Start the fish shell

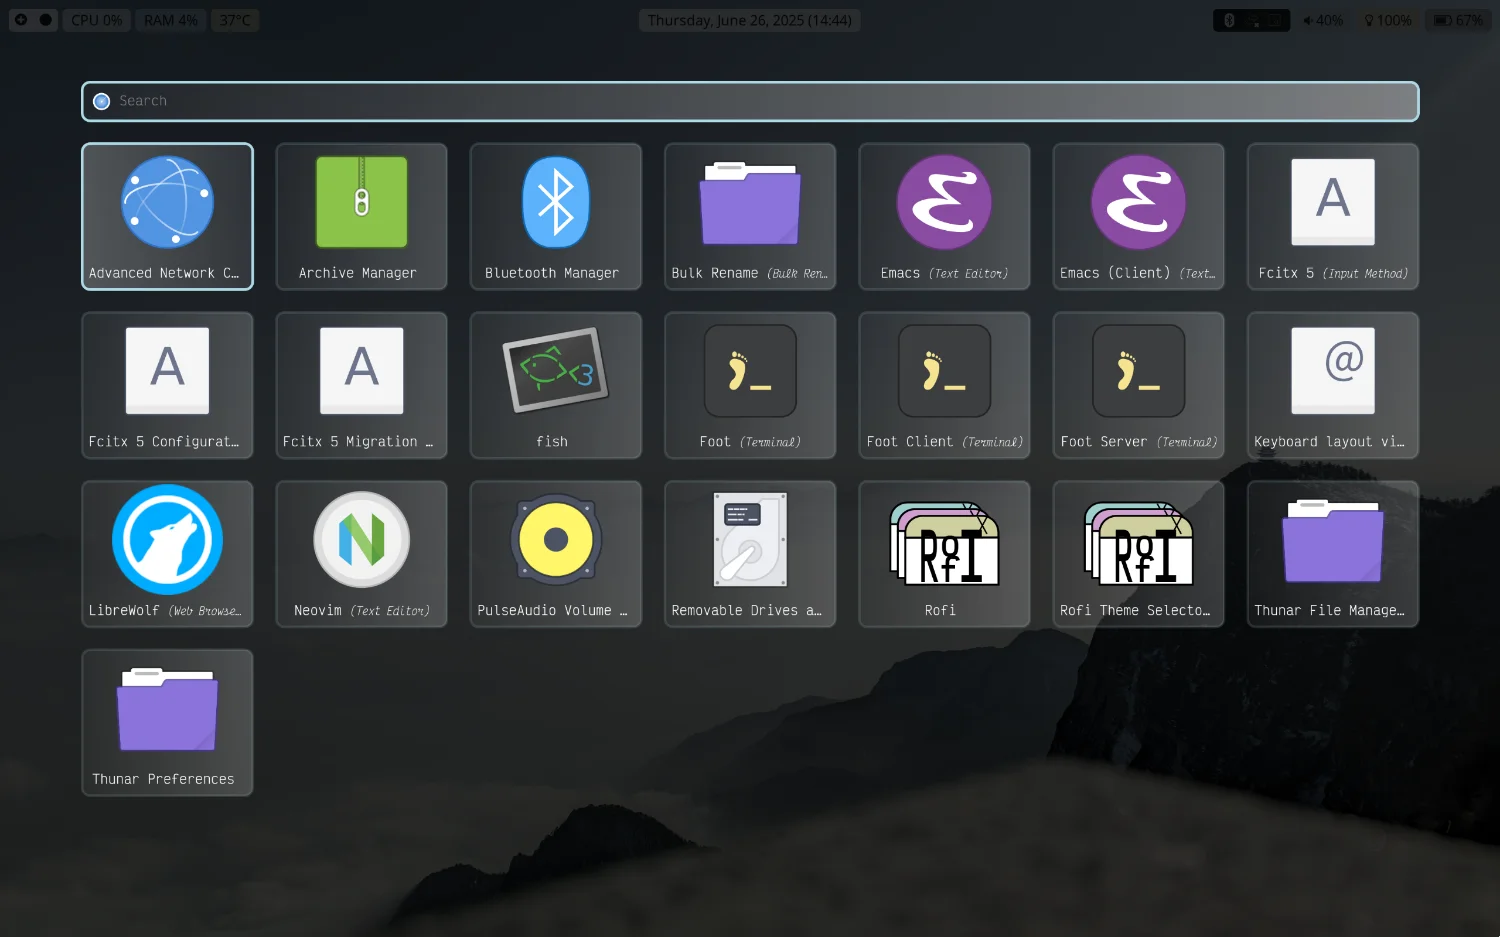point(556,385)
